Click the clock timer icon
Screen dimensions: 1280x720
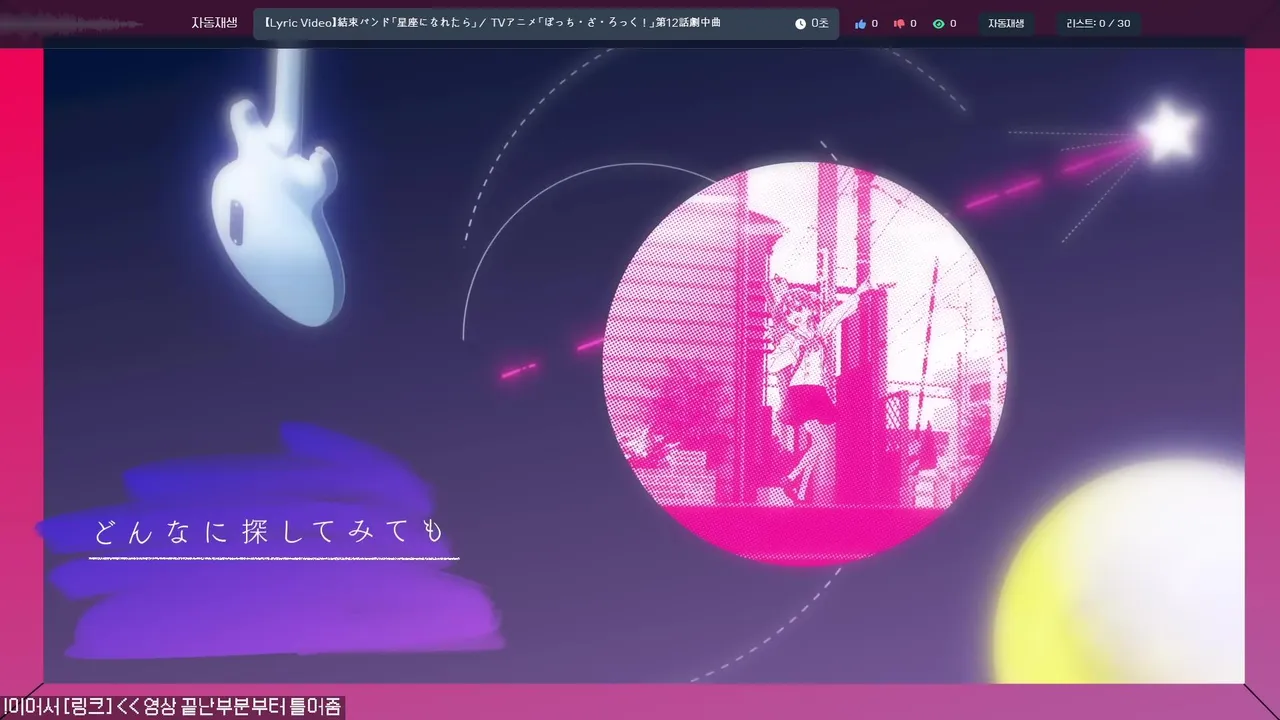point(800,23)
